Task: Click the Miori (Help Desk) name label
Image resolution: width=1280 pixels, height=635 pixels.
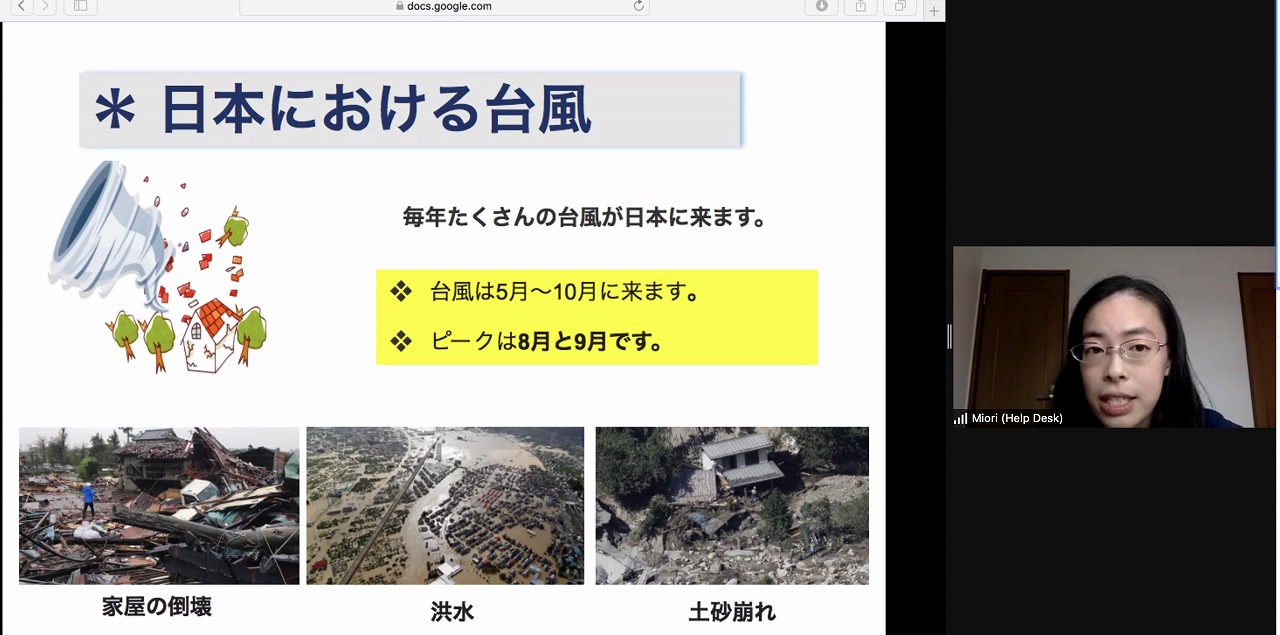Action: pyautogui.click(x=1017, y=418)
